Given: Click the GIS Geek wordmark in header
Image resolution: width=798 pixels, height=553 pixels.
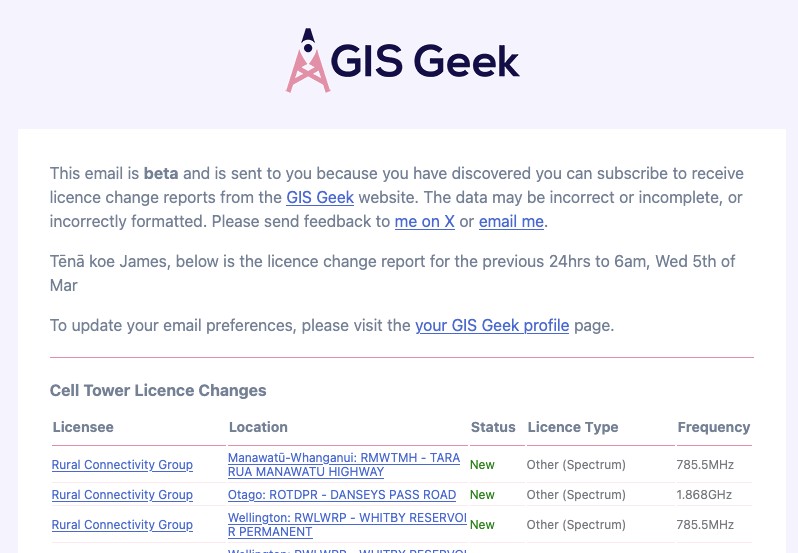Looking at the screenshot, I should coord(425,62).
